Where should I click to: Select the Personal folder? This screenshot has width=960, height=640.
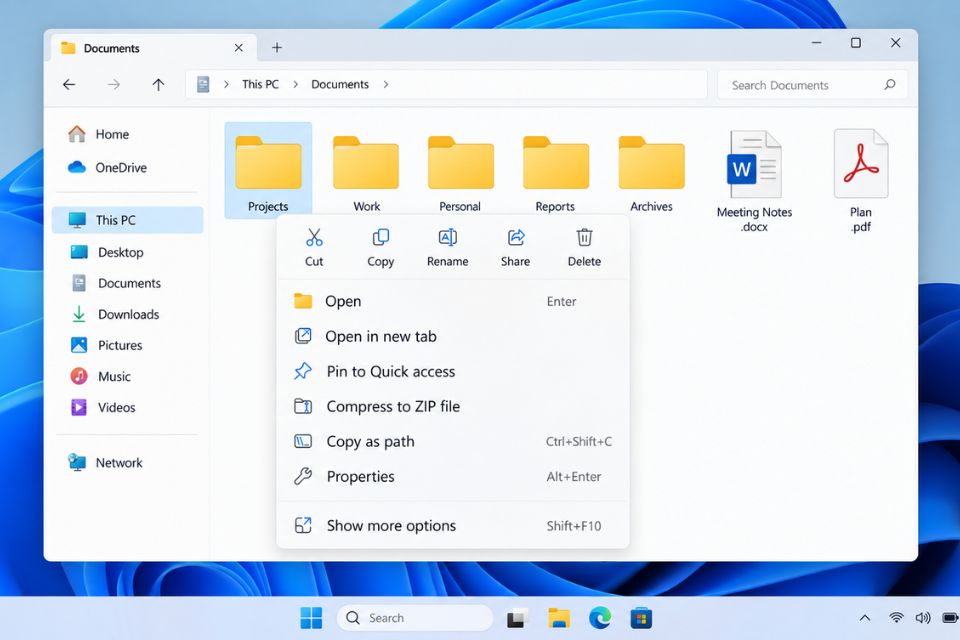pos(460,174)
